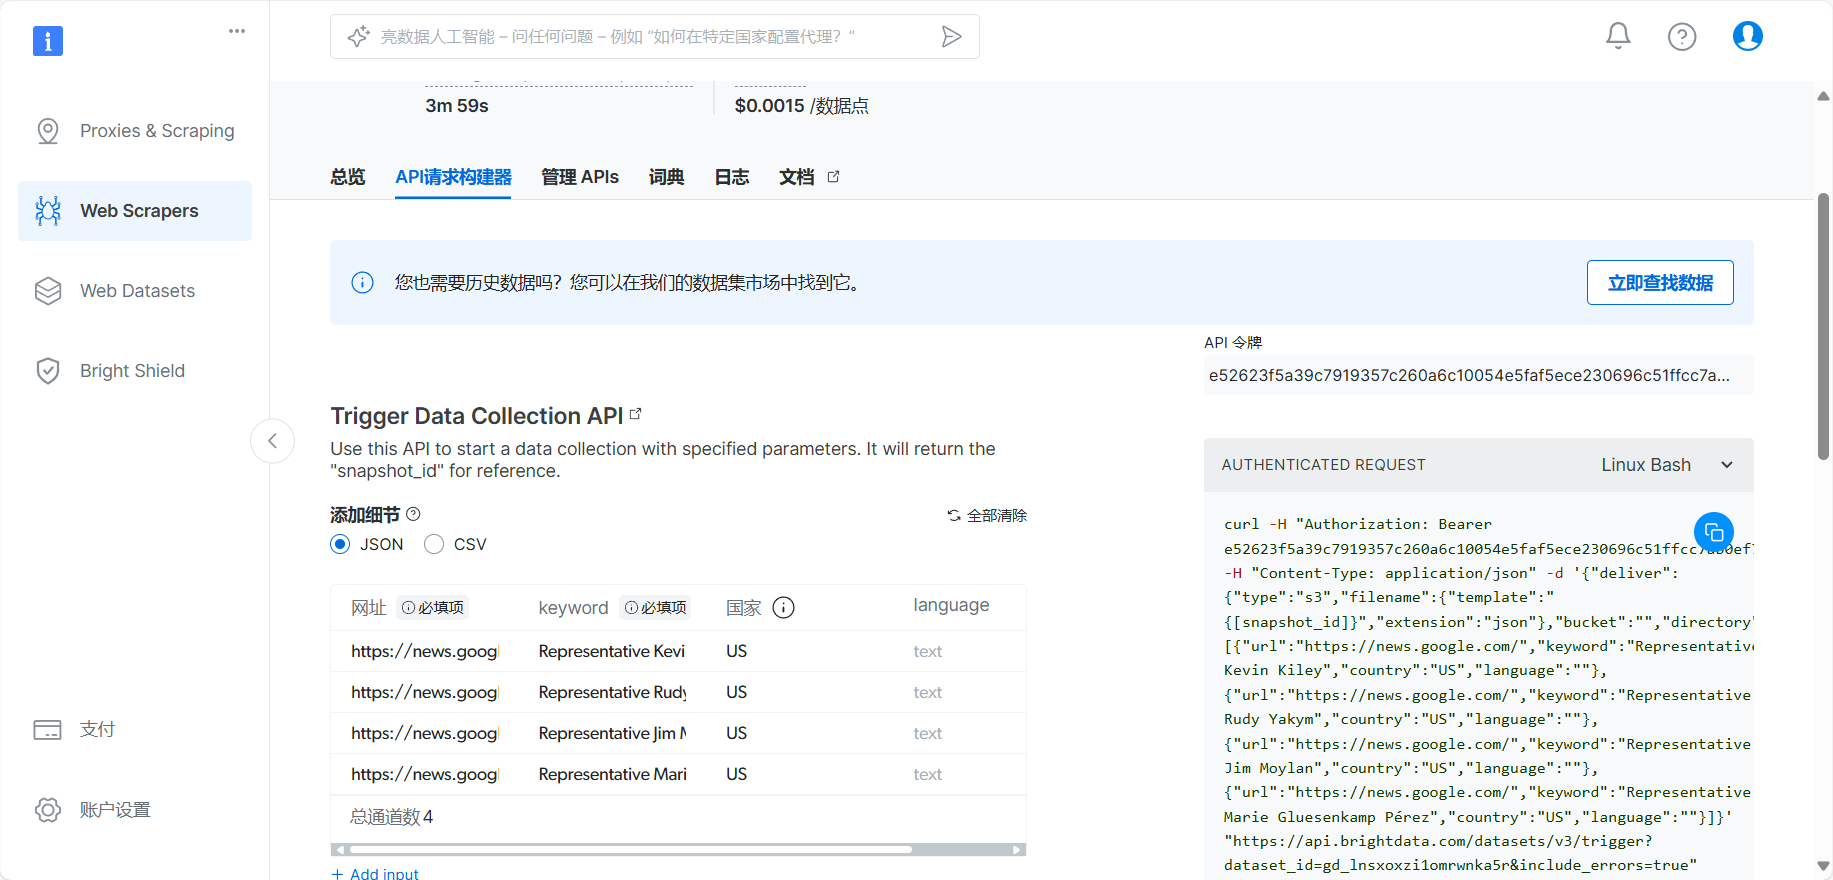Open Web Datasets section
Screen dimensions: 1833x880
coord(135,291)
